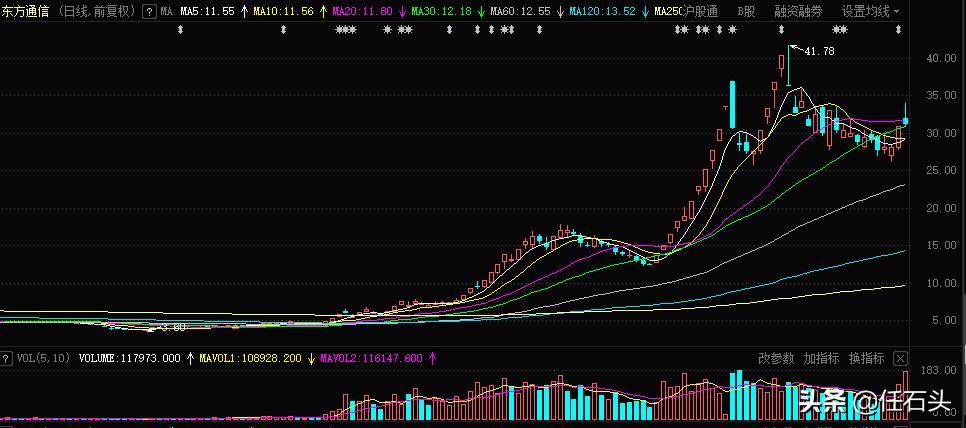This screenshot has height=428, width=966.
Task: Click the magenta MA20 indicator label
Action: point(361,11)
